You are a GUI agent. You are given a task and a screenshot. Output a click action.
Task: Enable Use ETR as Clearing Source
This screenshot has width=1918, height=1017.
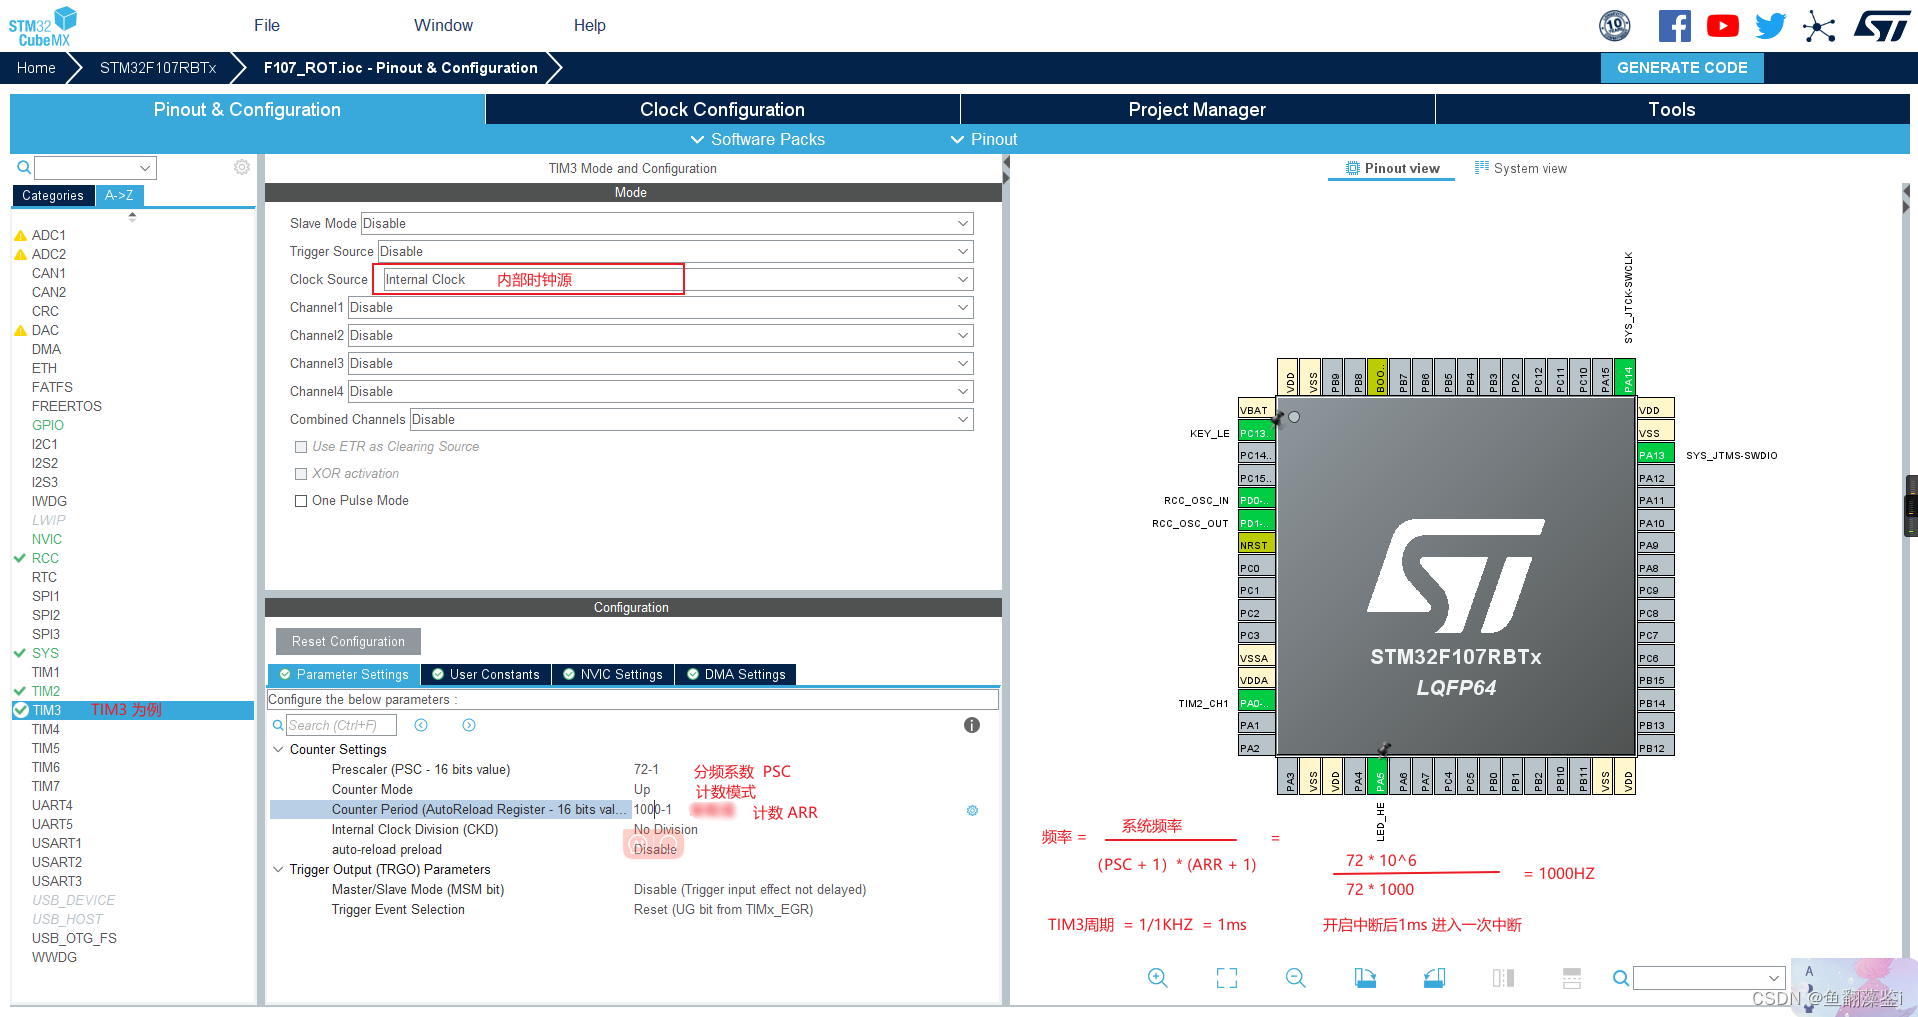pyautogui.click(x=301, y=447)
